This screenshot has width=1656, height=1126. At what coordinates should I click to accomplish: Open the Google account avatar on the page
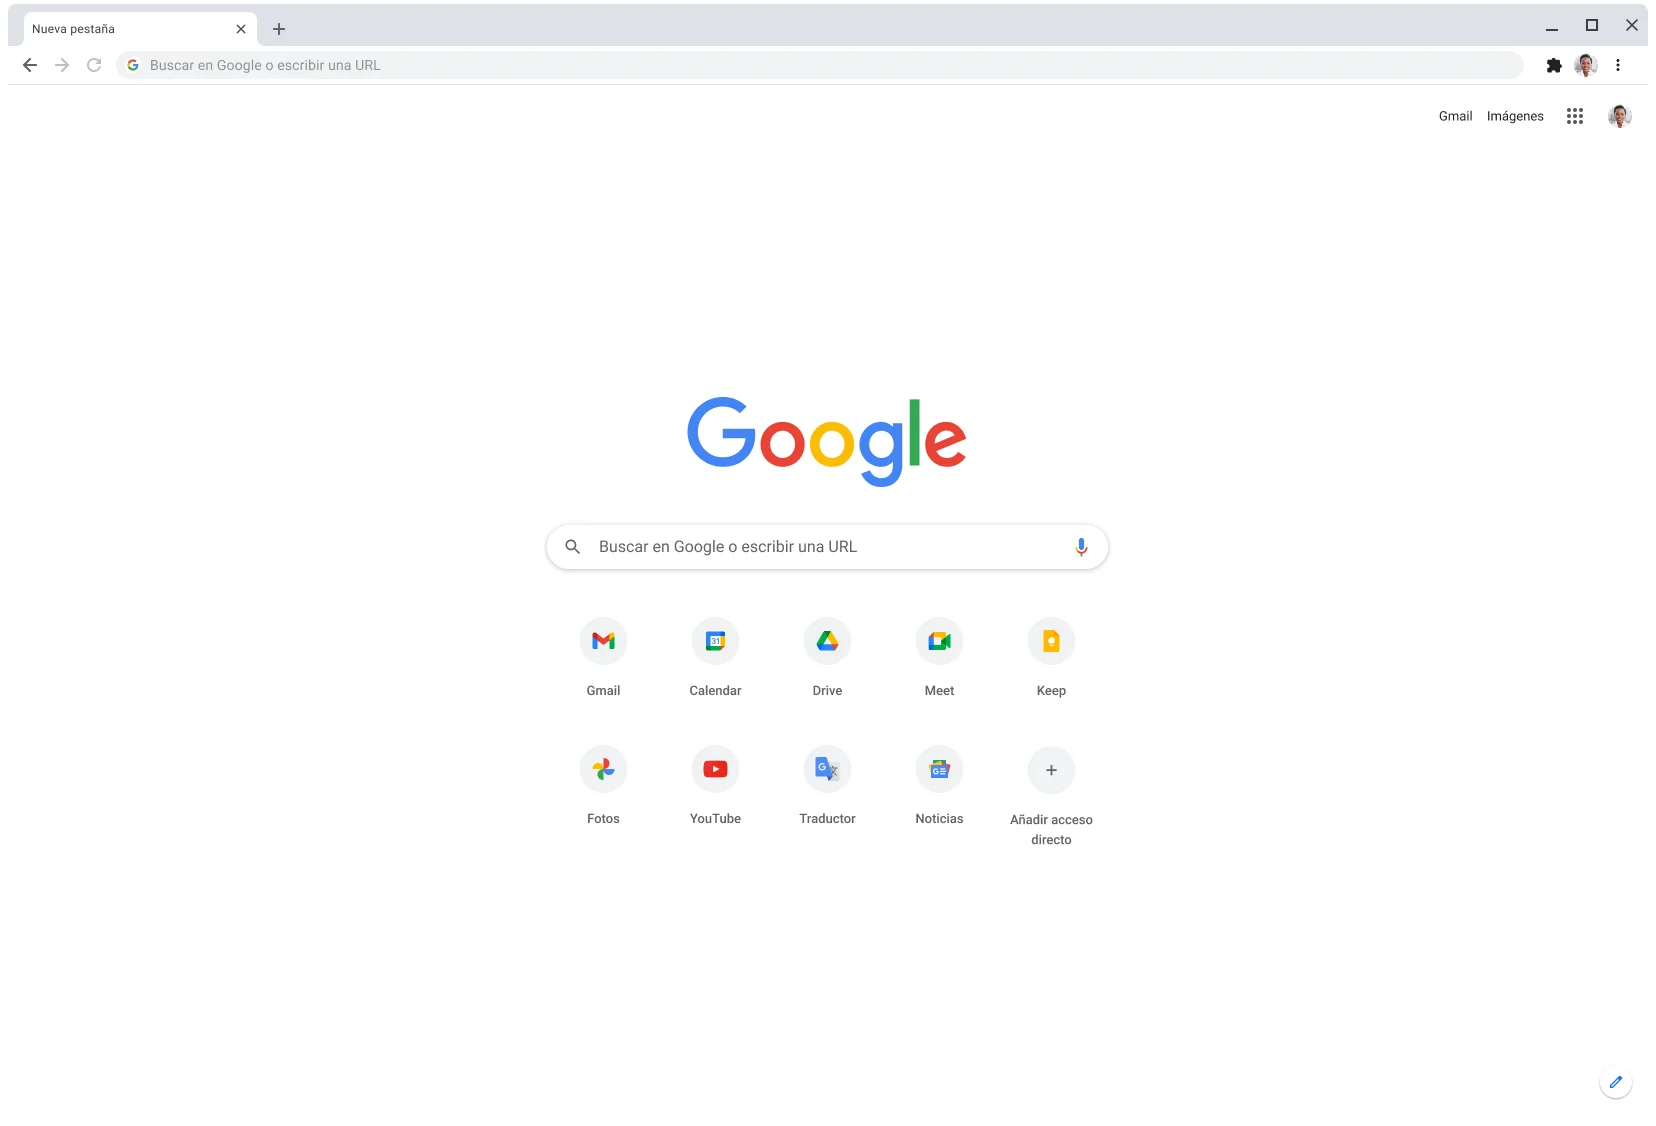(x=1620, y=116)
